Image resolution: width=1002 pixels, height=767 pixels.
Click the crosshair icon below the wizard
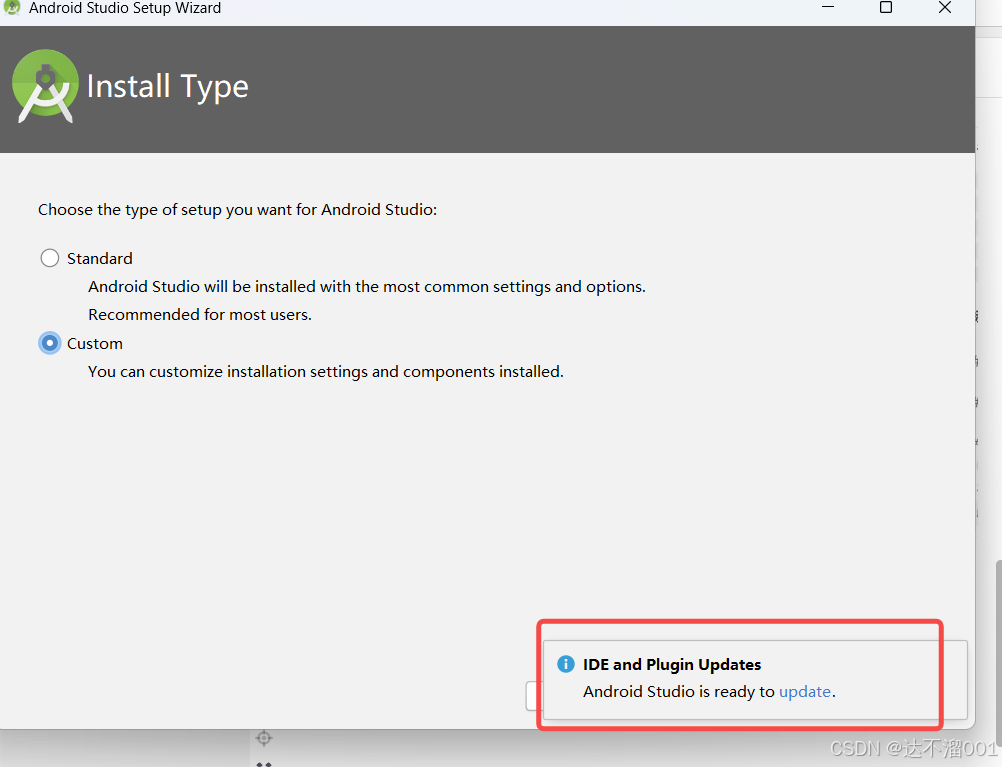click(x=264, y=738)
